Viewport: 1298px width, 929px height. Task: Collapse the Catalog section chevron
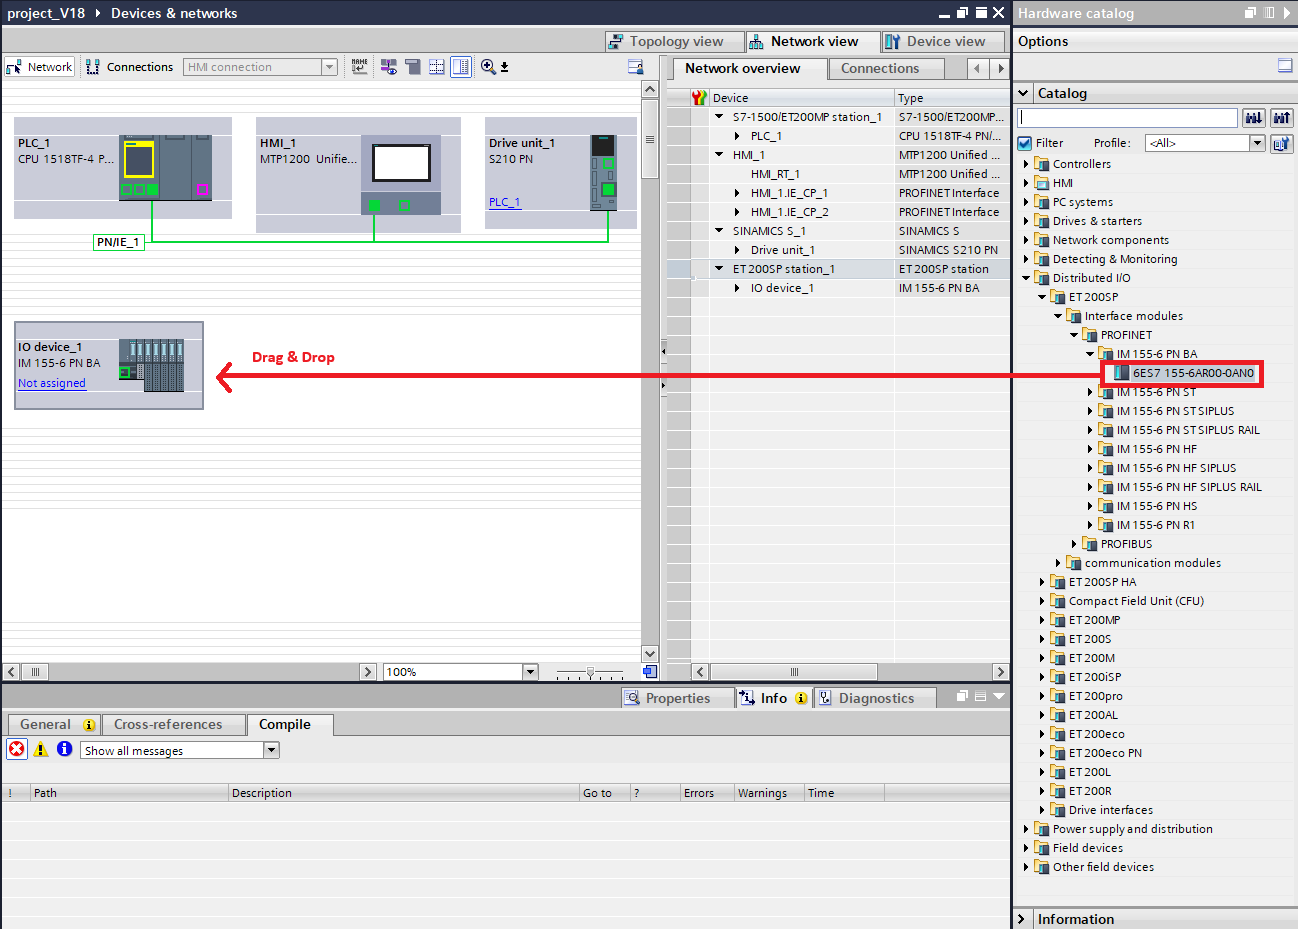[x=1023, y=93]
